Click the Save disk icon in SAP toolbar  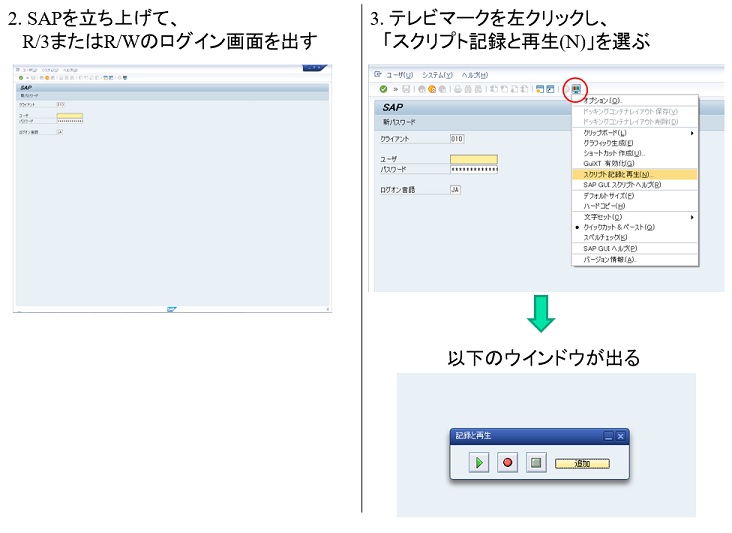click(406, 89)
